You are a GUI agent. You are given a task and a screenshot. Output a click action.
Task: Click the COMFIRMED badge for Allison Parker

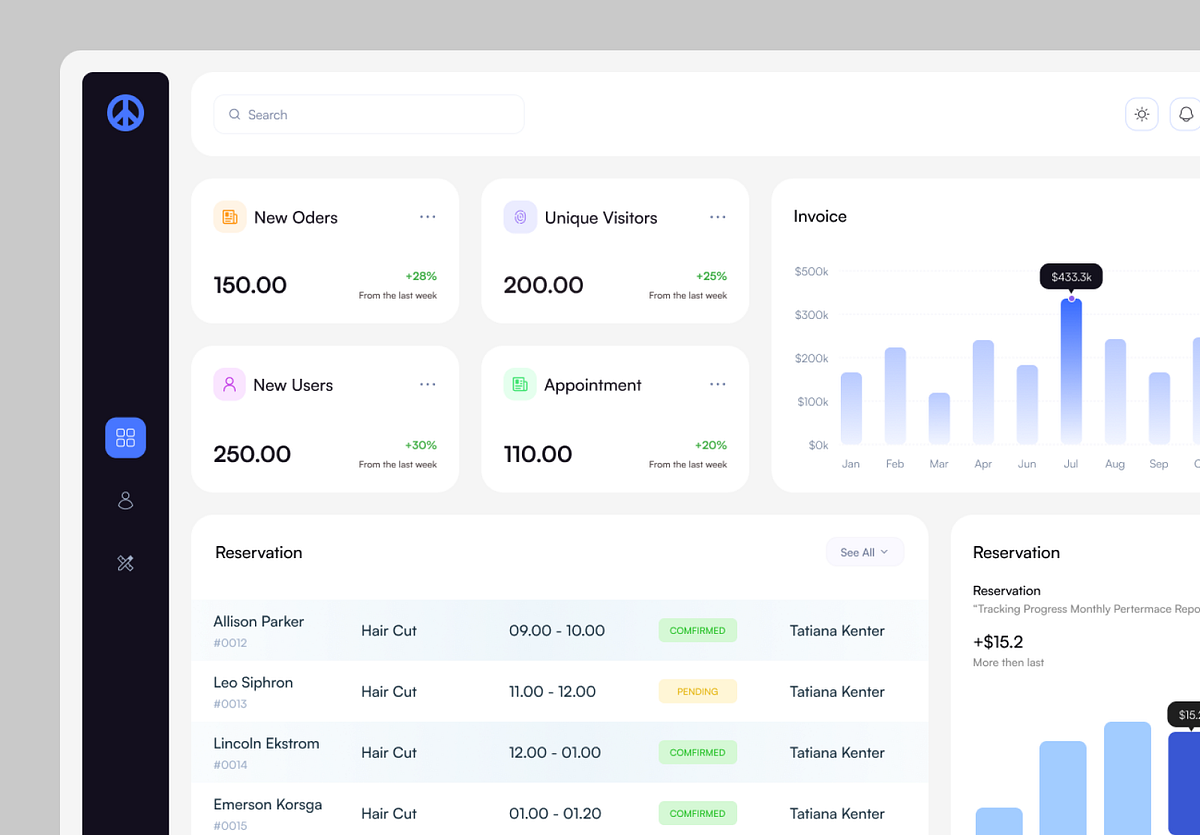point(698,630)
